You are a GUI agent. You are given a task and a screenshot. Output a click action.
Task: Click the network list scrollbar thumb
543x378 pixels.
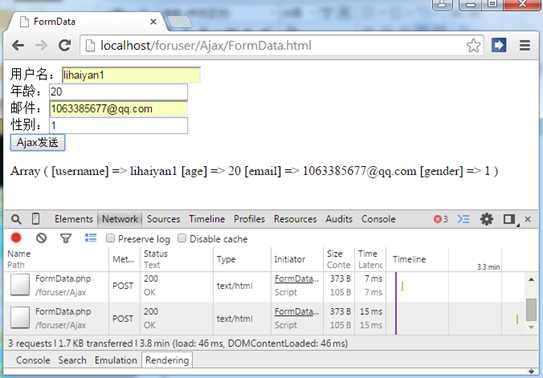click(x=531, y=310)
